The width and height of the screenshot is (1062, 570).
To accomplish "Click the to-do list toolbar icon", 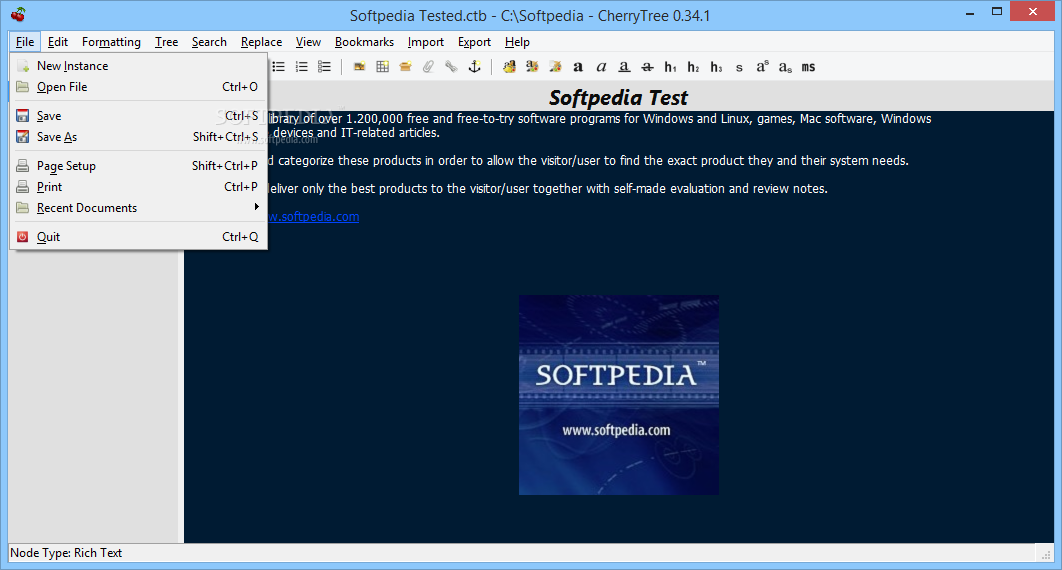I will [324, 66].
